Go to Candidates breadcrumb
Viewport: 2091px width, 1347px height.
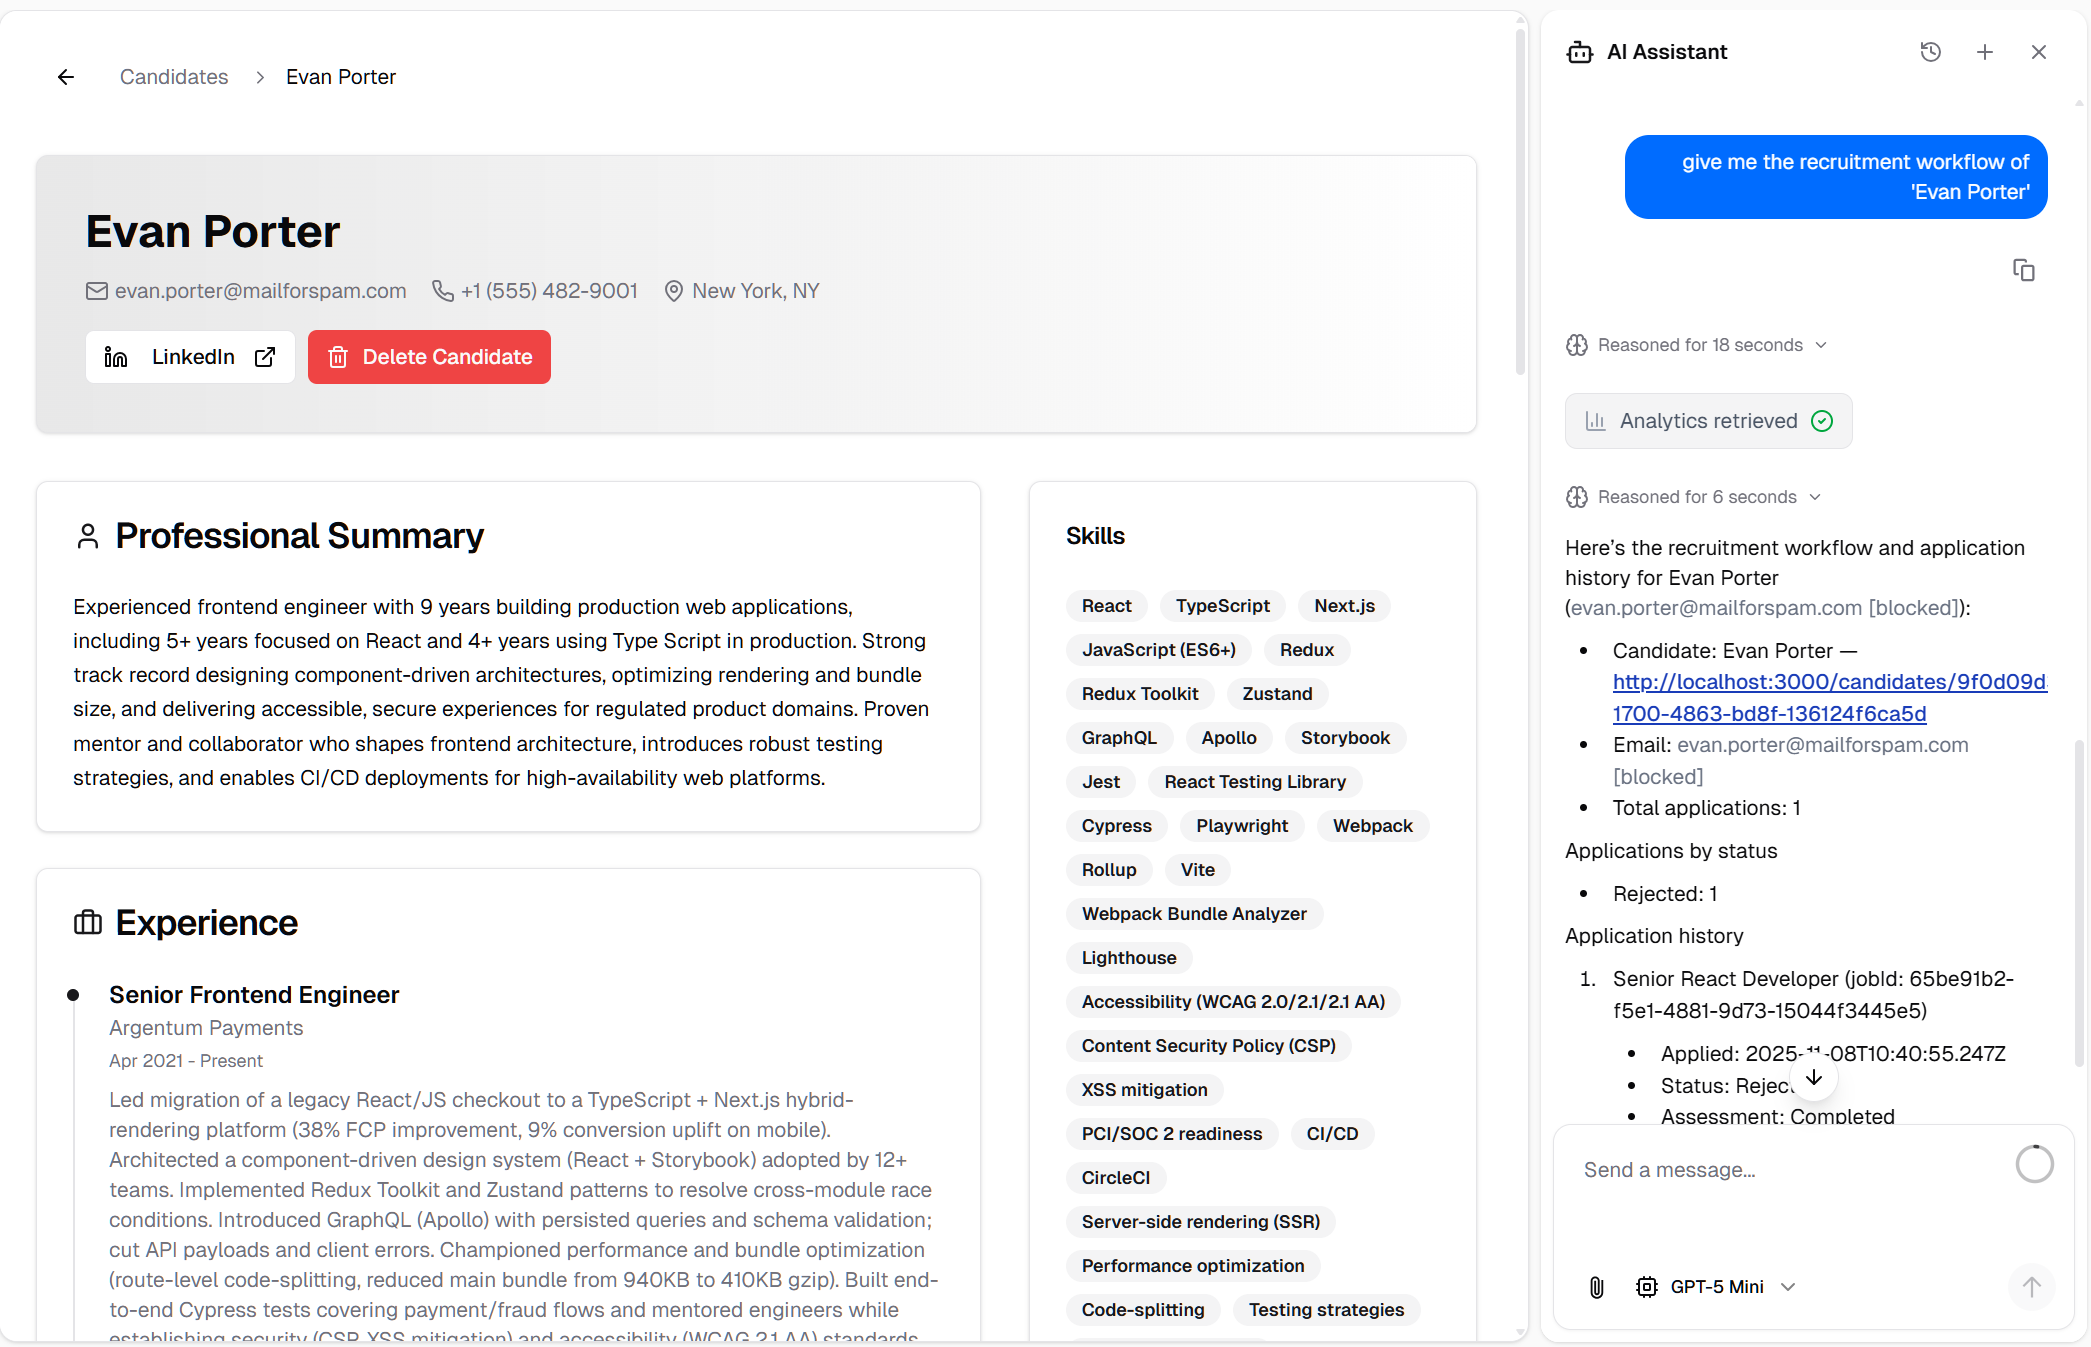[174, 77]
